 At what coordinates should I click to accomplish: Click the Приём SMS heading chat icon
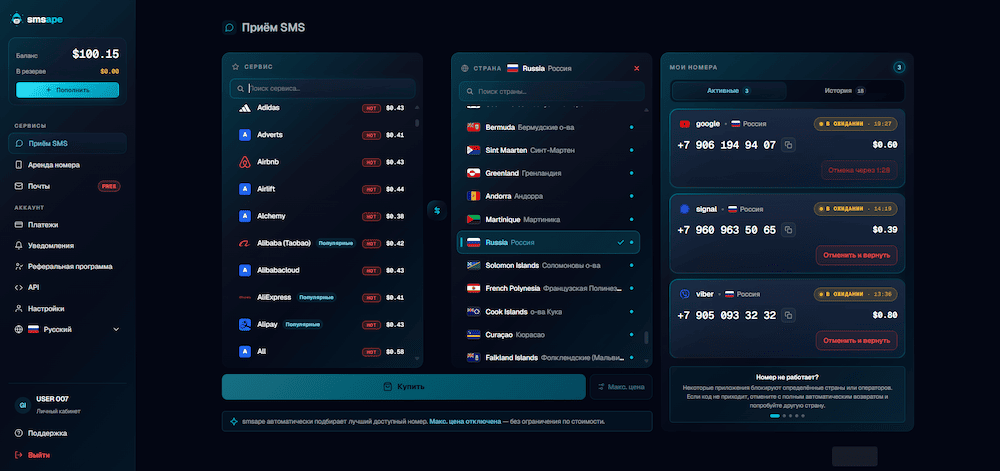click(x=229, y=27)
